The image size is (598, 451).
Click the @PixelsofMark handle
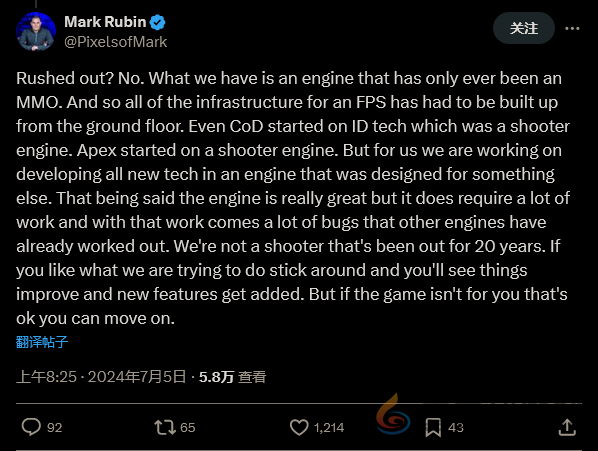(x=116, y=42)
